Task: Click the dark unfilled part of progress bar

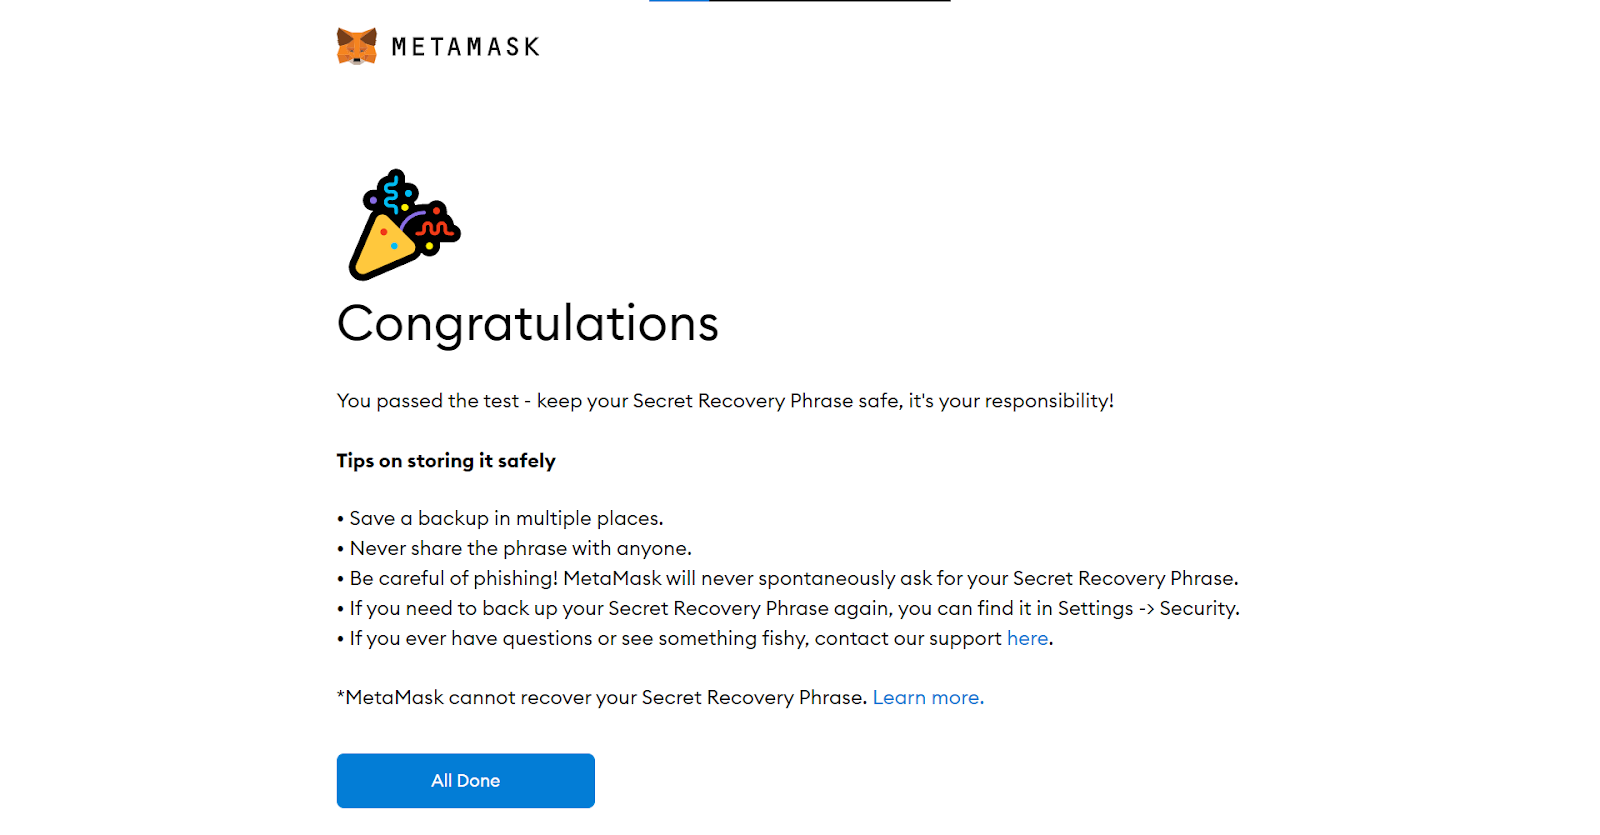Action: [x=830, y=1]
